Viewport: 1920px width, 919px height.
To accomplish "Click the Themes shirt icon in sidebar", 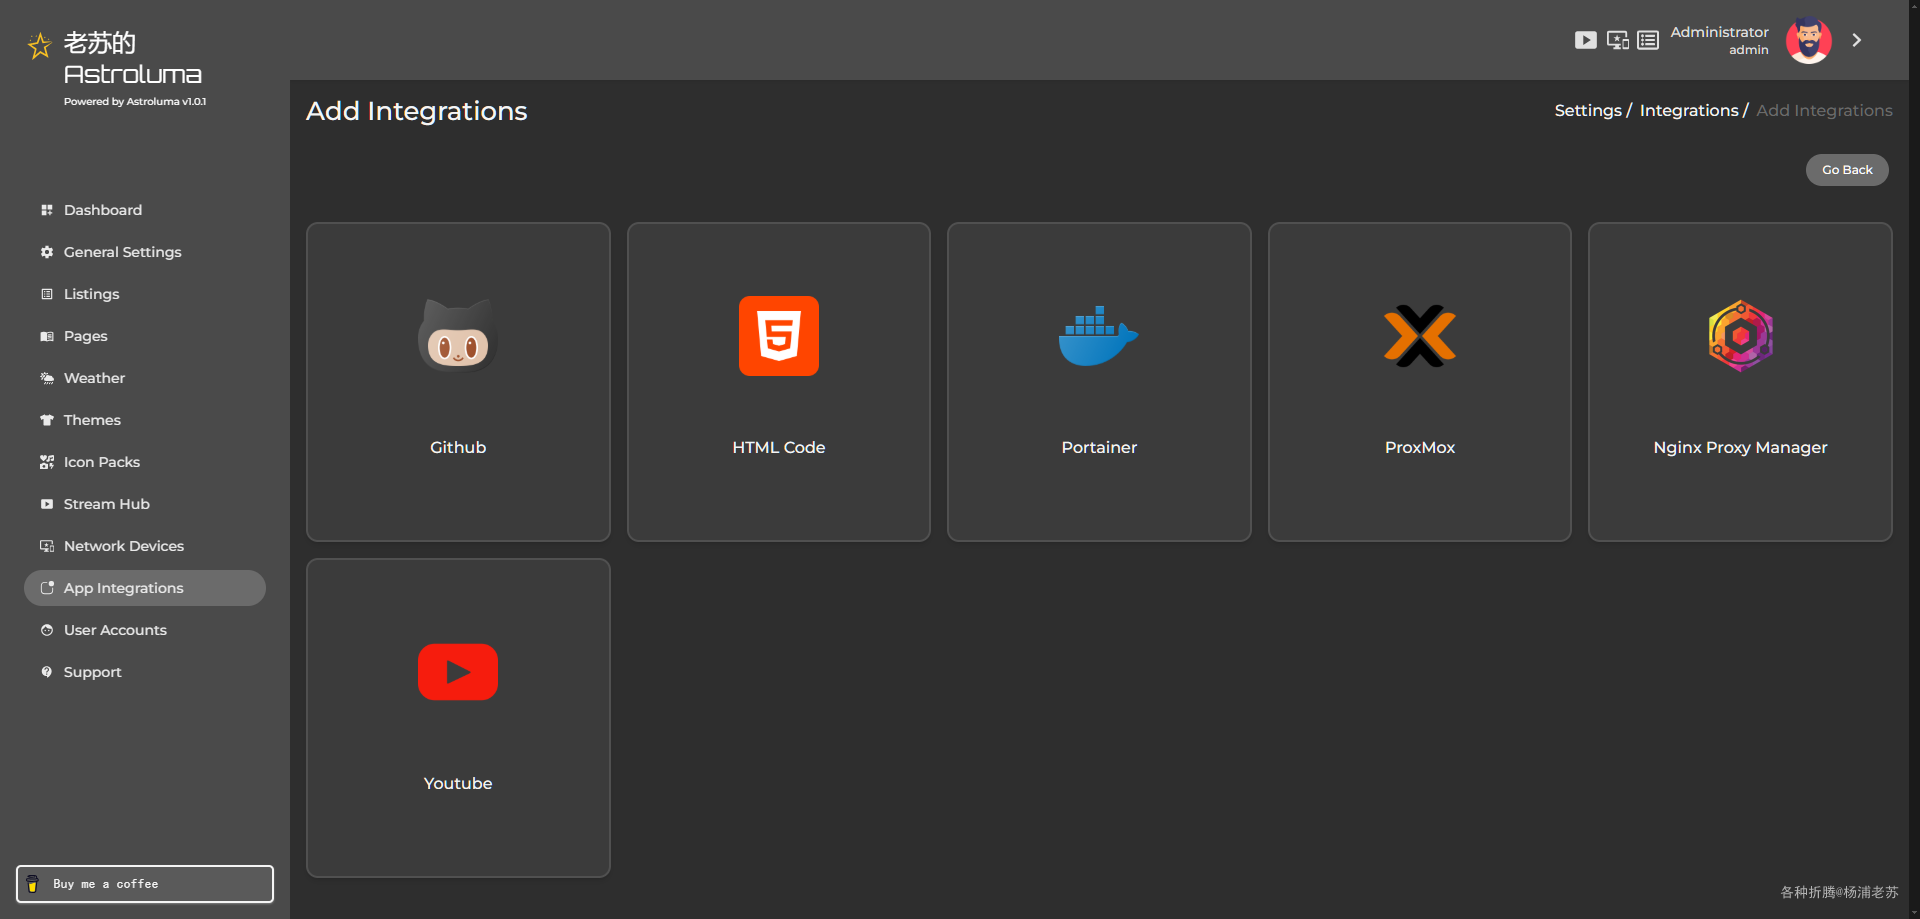I will [47, 420].
